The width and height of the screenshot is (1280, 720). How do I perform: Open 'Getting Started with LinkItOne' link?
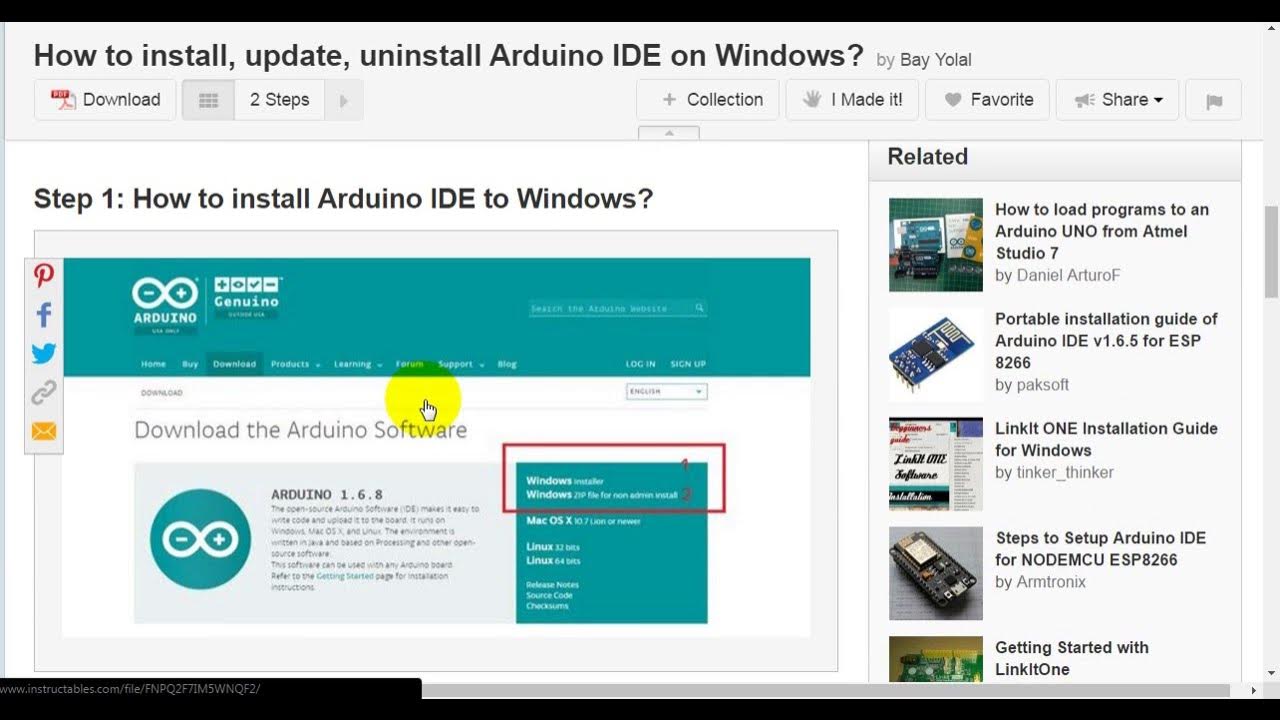point(1072,658)
